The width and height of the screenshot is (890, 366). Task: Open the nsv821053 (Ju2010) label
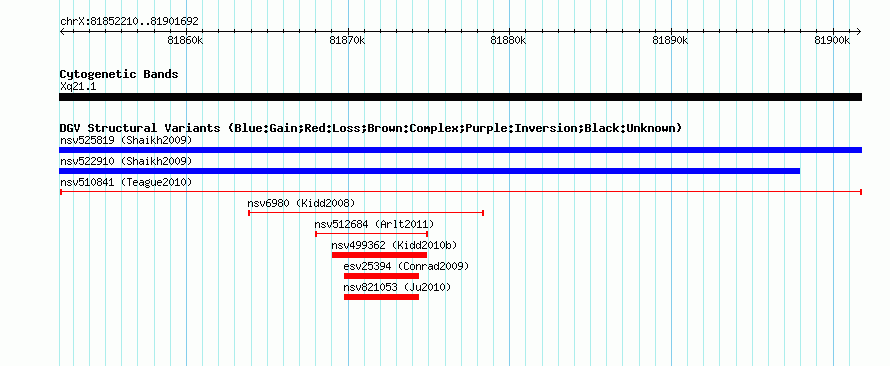[397, 287]
